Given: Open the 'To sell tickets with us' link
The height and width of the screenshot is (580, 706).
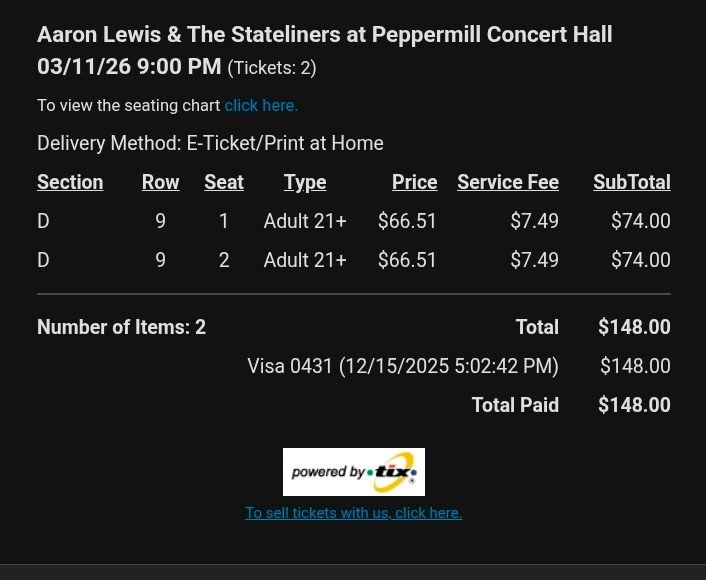Looking at the screenshot, I should pyautogui.click(x=353, y=513).
